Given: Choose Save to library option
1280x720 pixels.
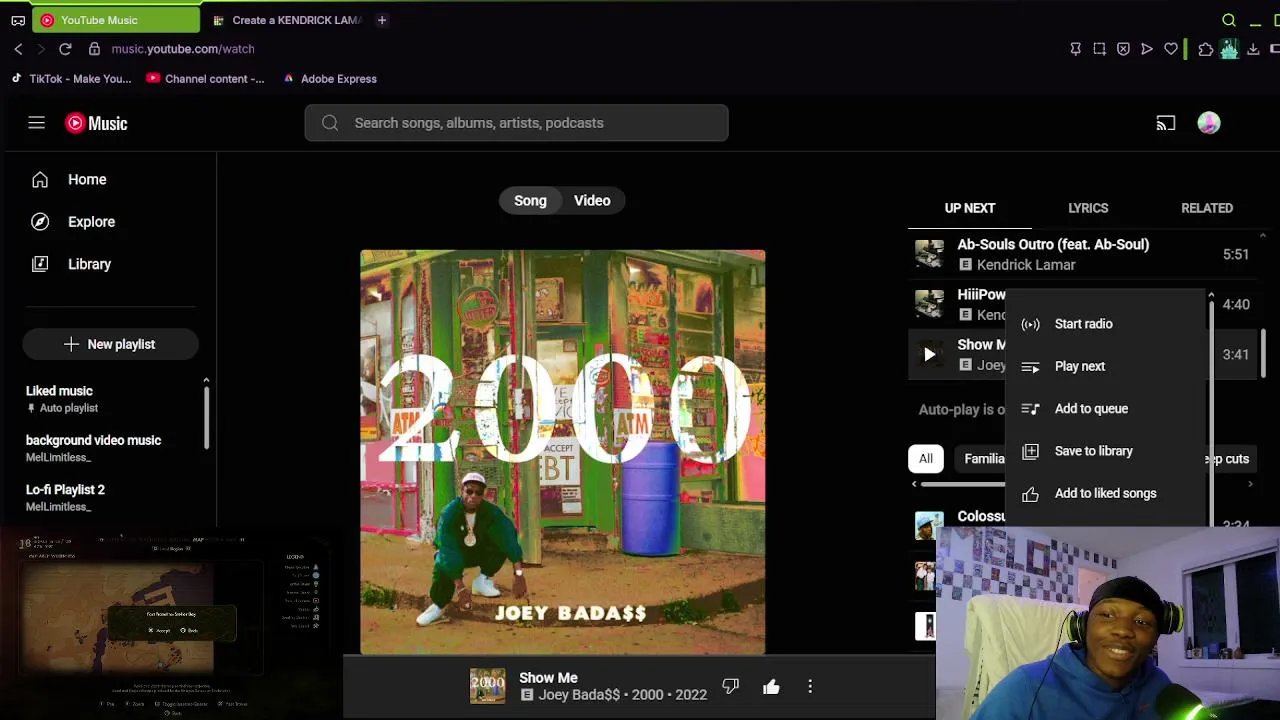Looking at the screenshot, I should click(1105, 451).
